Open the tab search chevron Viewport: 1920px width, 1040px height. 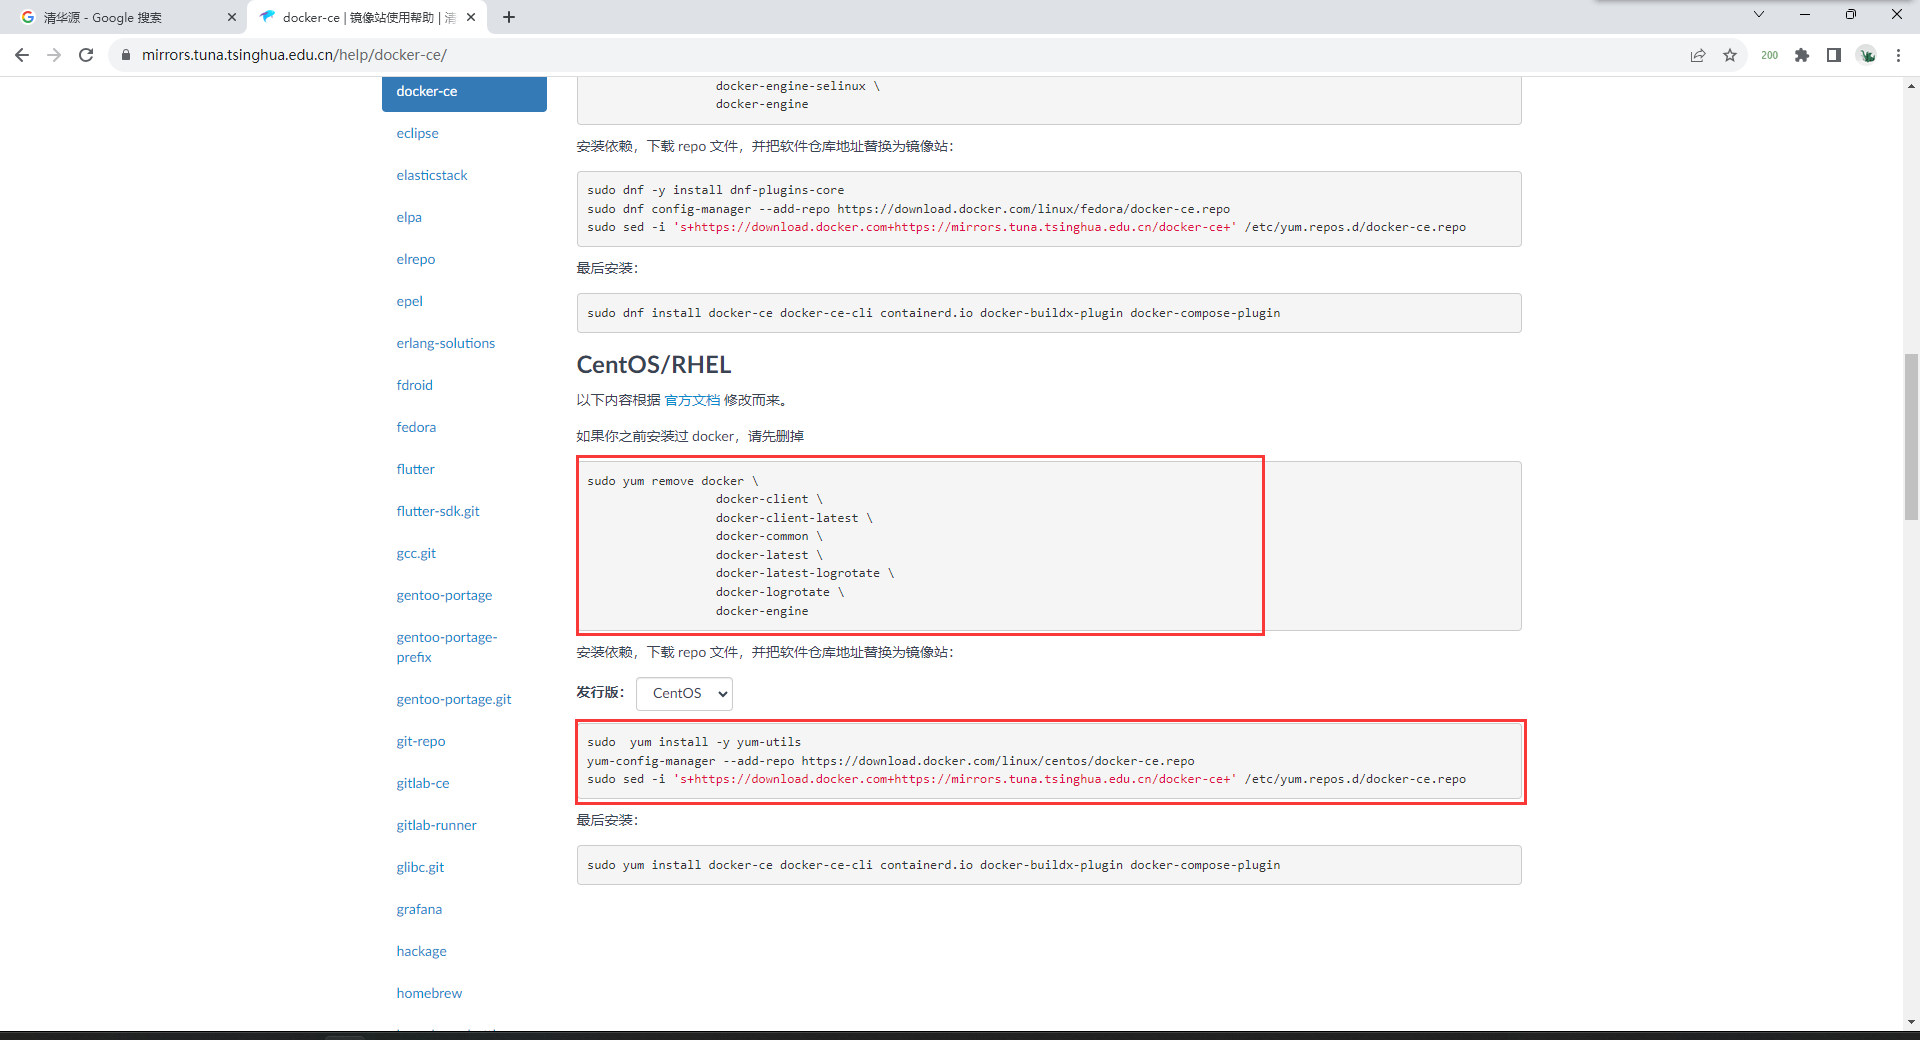pyautogui.click(x=1759, y=14)
